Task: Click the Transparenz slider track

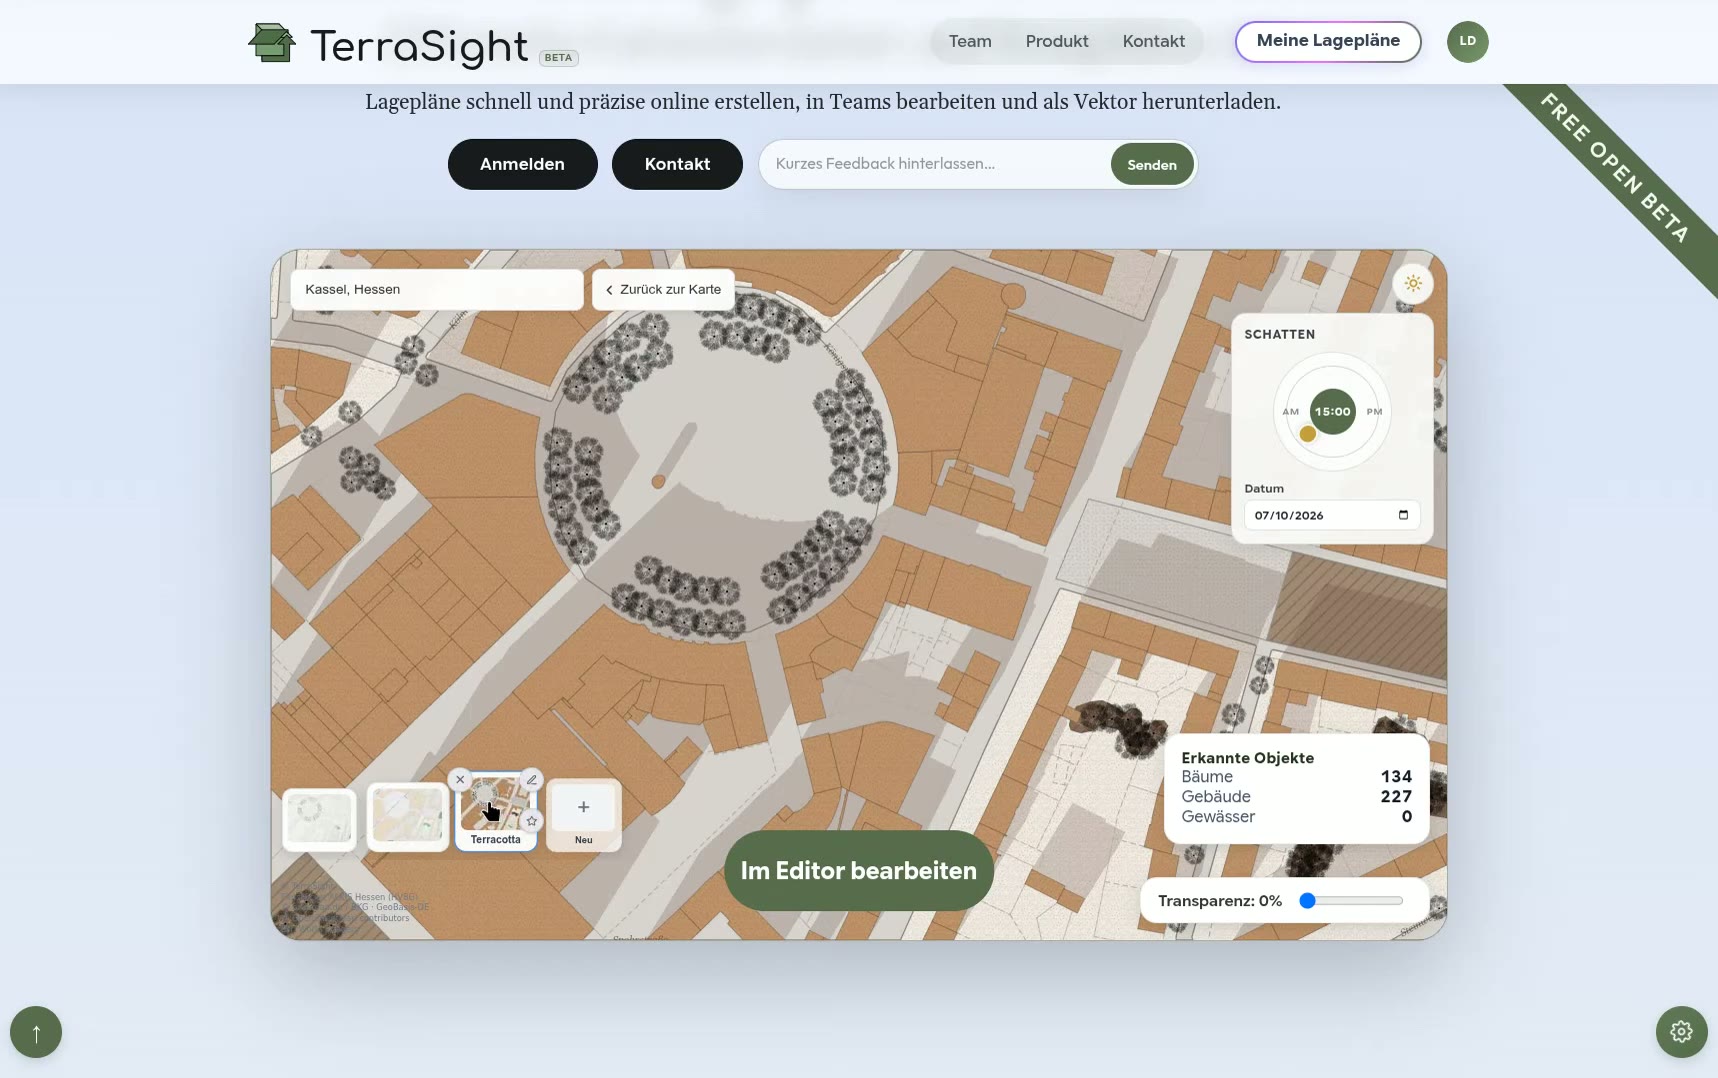Action: click(1351, 901)
